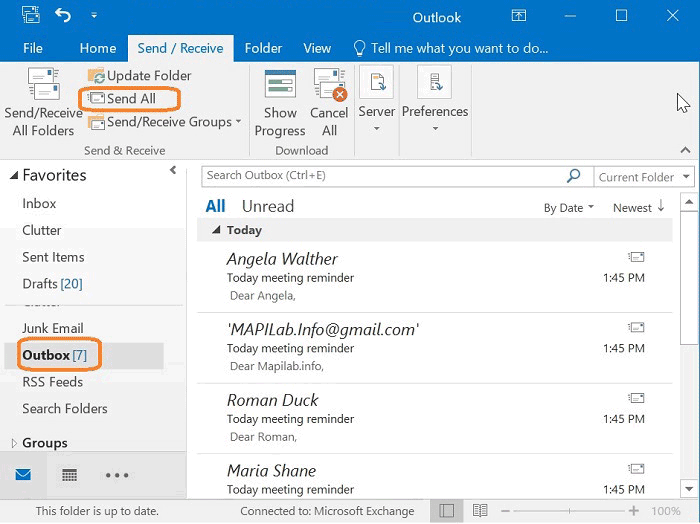Click the zoom out minus button
The image size is (700, 524).
505,511
